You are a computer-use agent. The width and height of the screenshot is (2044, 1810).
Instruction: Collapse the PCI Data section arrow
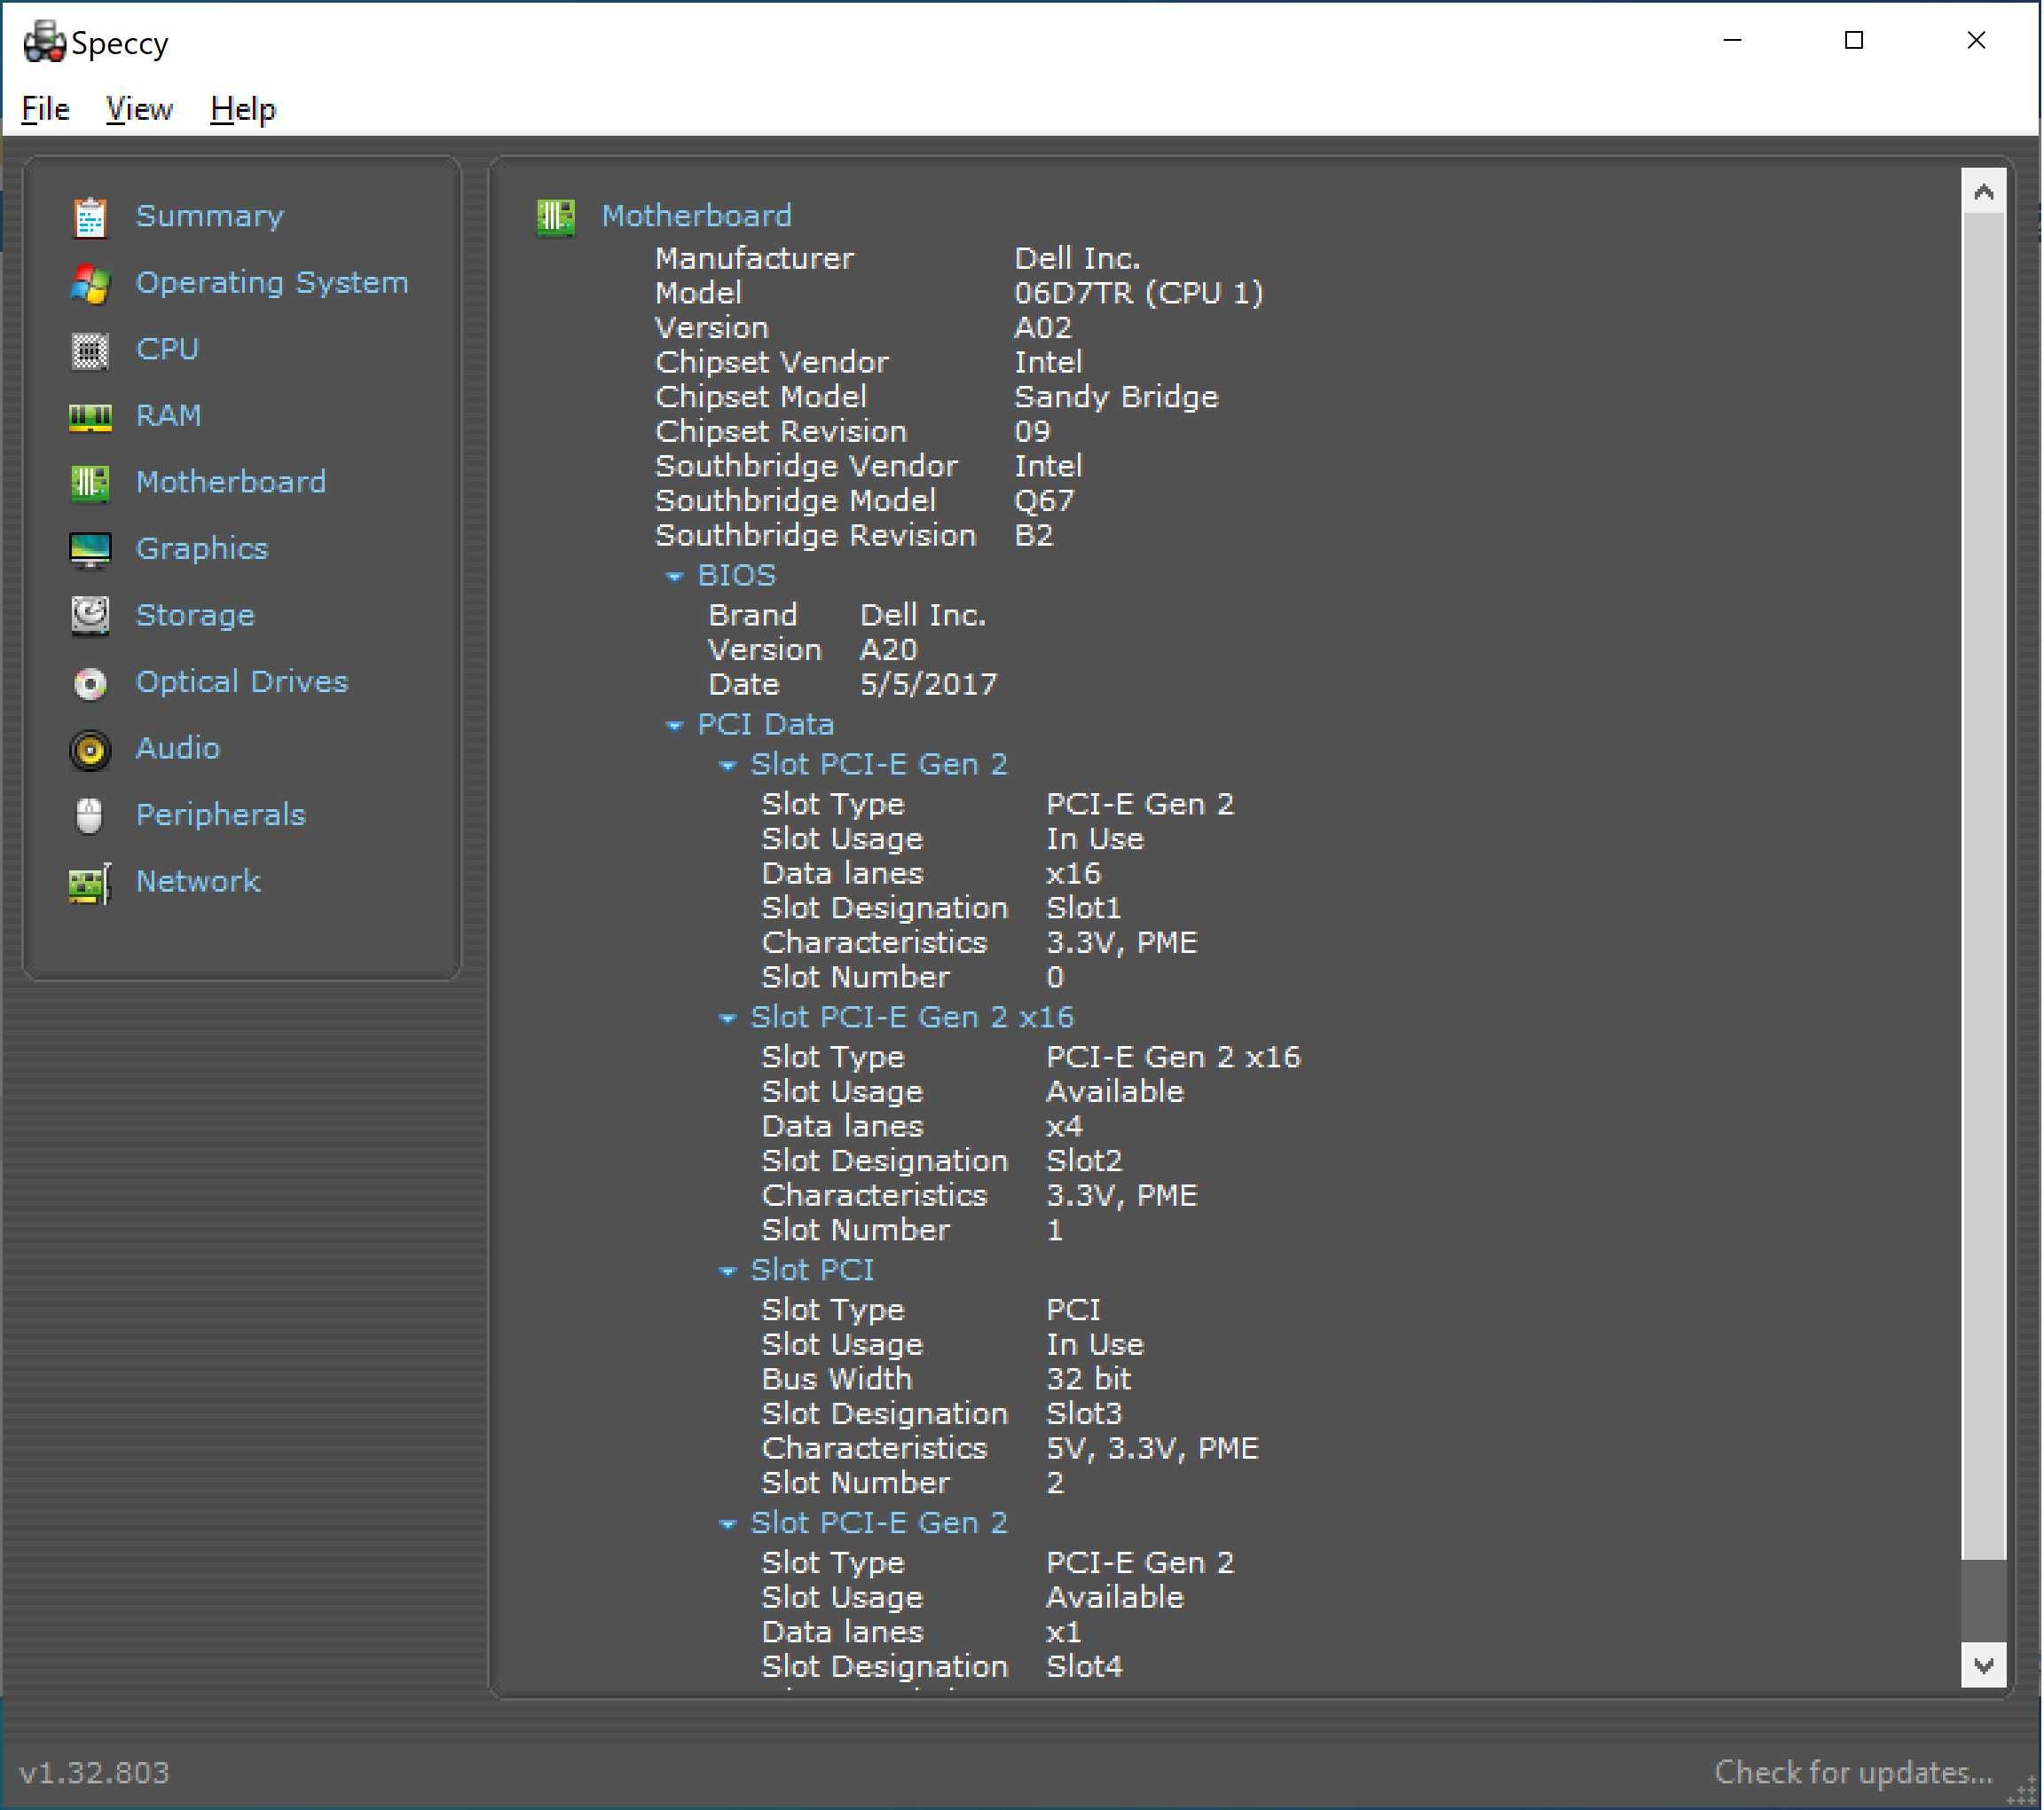pos(675,726)
